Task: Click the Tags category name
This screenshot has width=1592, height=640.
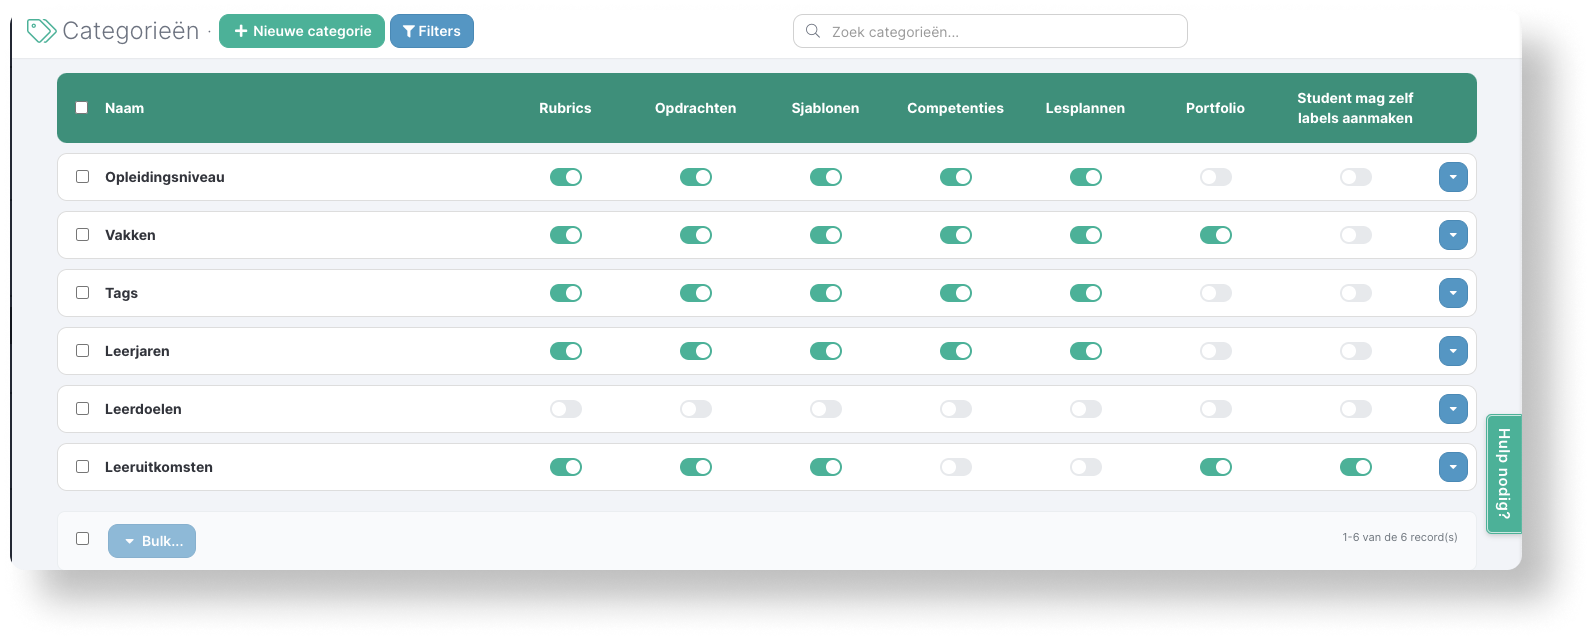Action: (121, 293)
